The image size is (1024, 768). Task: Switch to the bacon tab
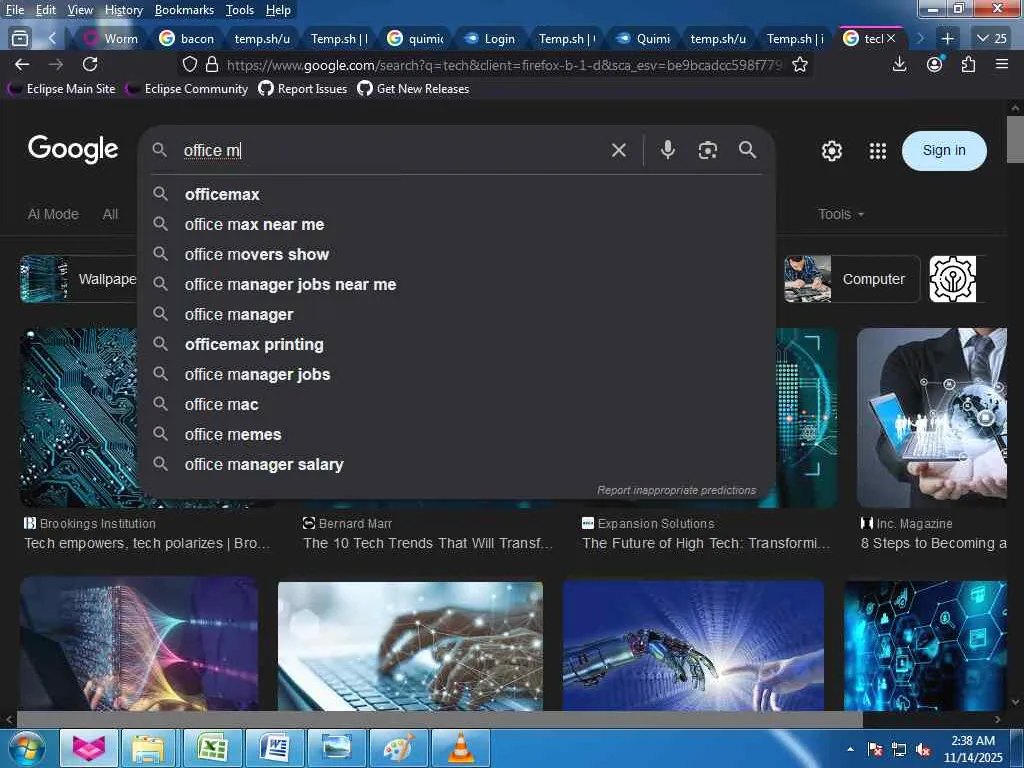(187, 39)
